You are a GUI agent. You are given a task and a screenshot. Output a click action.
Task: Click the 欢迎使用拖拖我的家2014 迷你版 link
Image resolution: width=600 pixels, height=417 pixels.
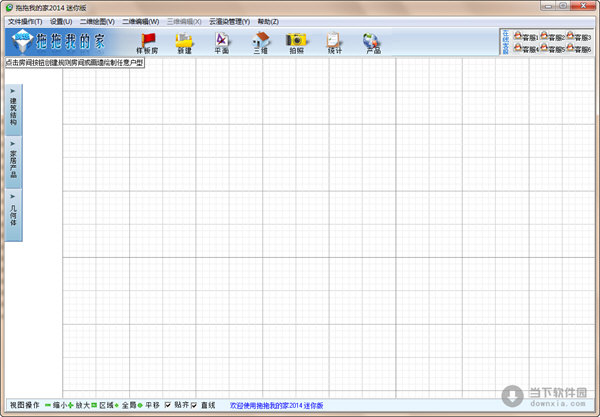276,406
